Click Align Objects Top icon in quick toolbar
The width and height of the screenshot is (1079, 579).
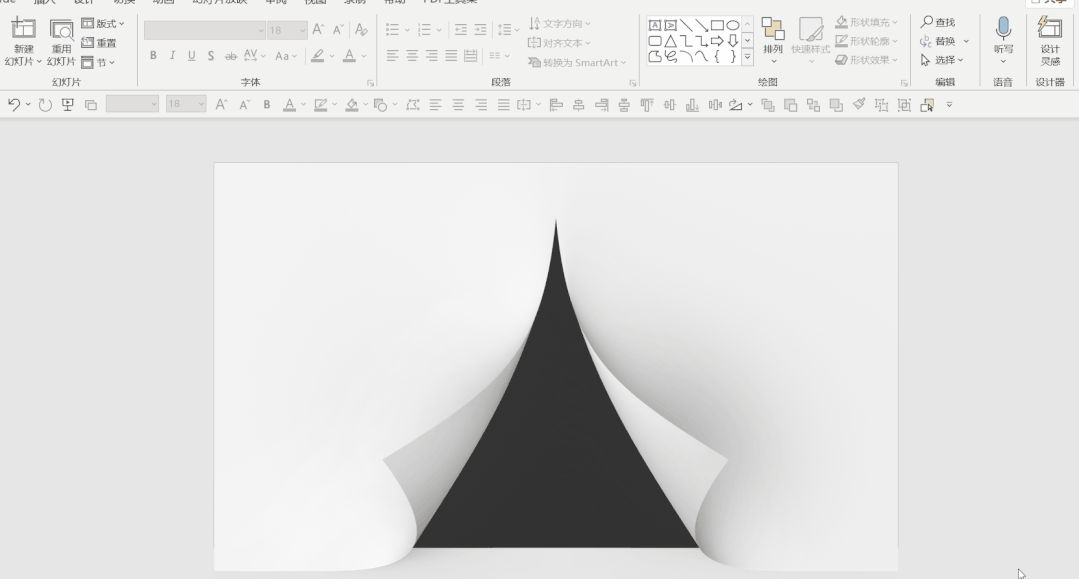pos(647,105)
